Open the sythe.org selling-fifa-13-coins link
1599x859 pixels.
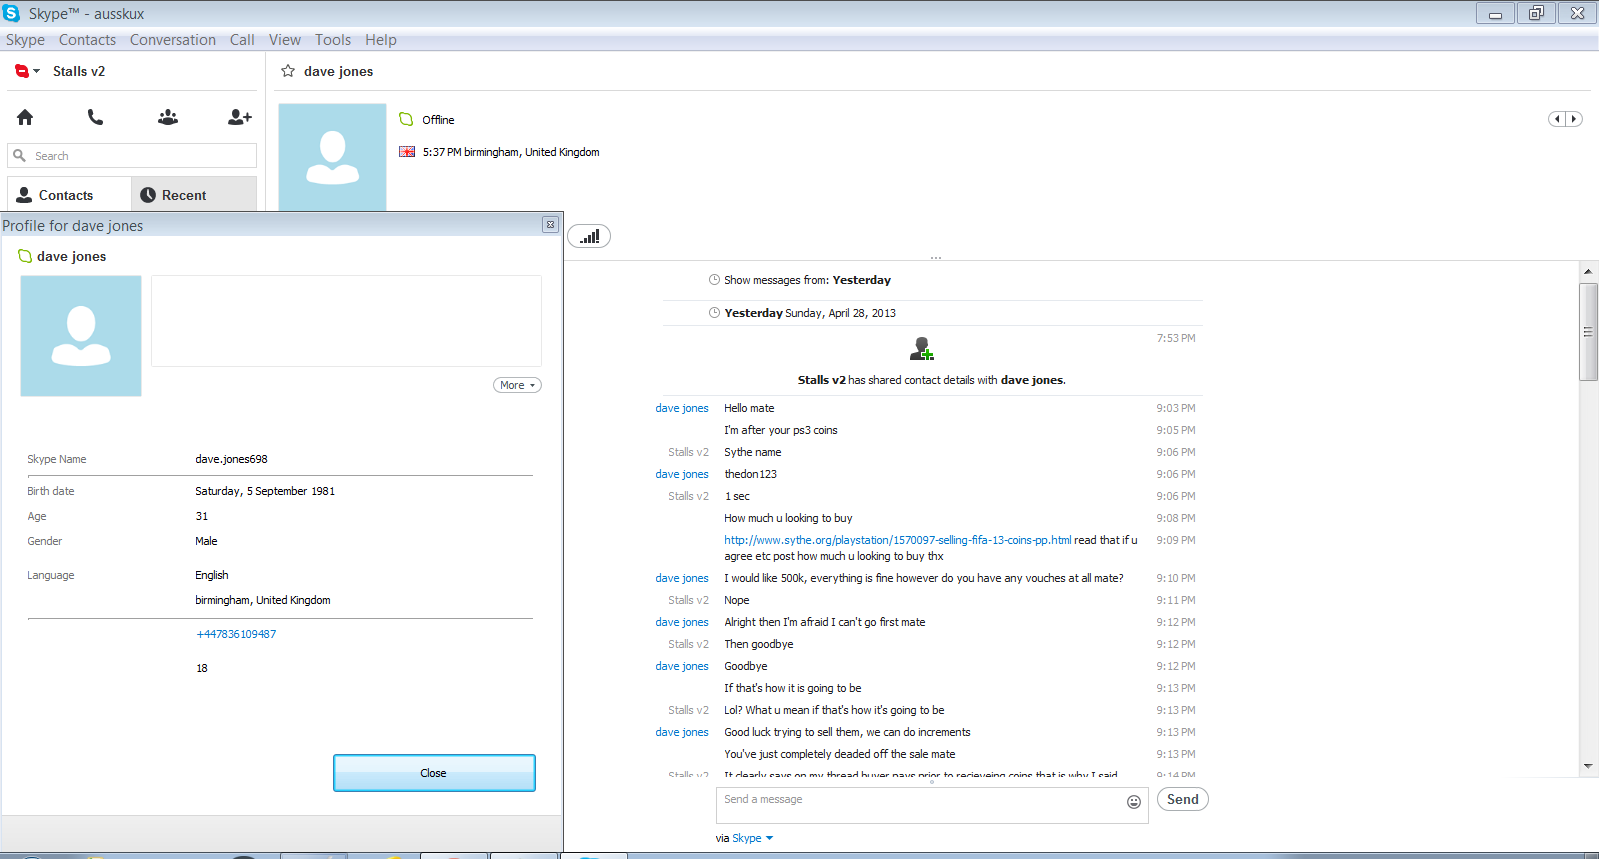coord(898,540)
